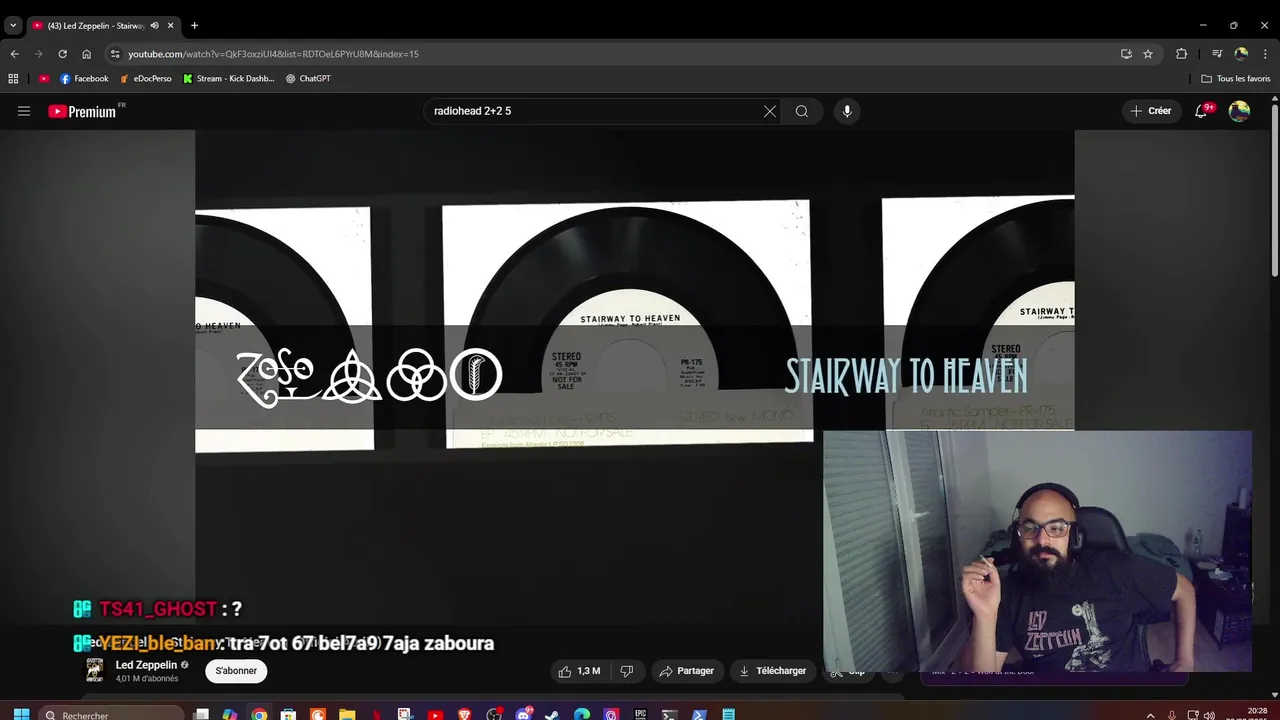Open Epic Games Launcher in the taskbar
The height and width of the screenshot is (720, 1280).
click(640, 714)
